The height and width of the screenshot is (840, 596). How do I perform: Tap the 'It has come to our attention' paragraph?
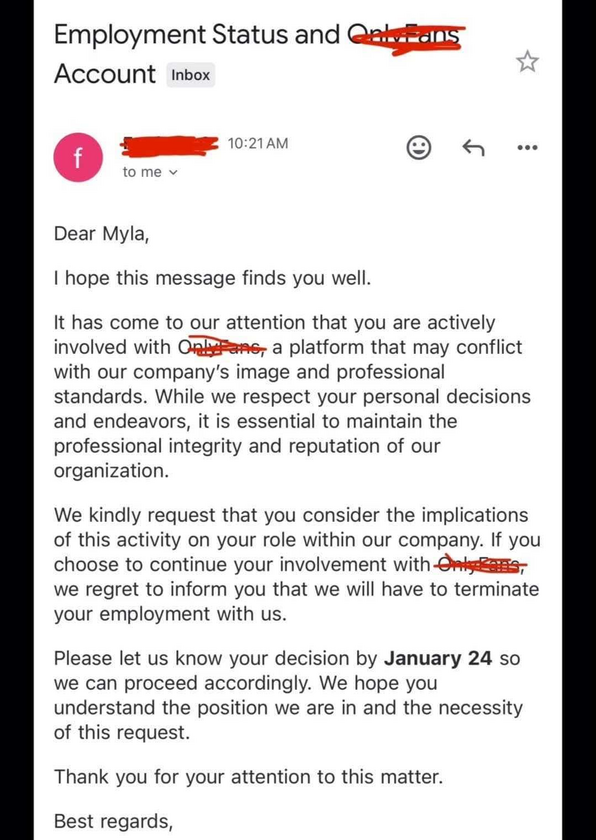(x=292, y=397)
